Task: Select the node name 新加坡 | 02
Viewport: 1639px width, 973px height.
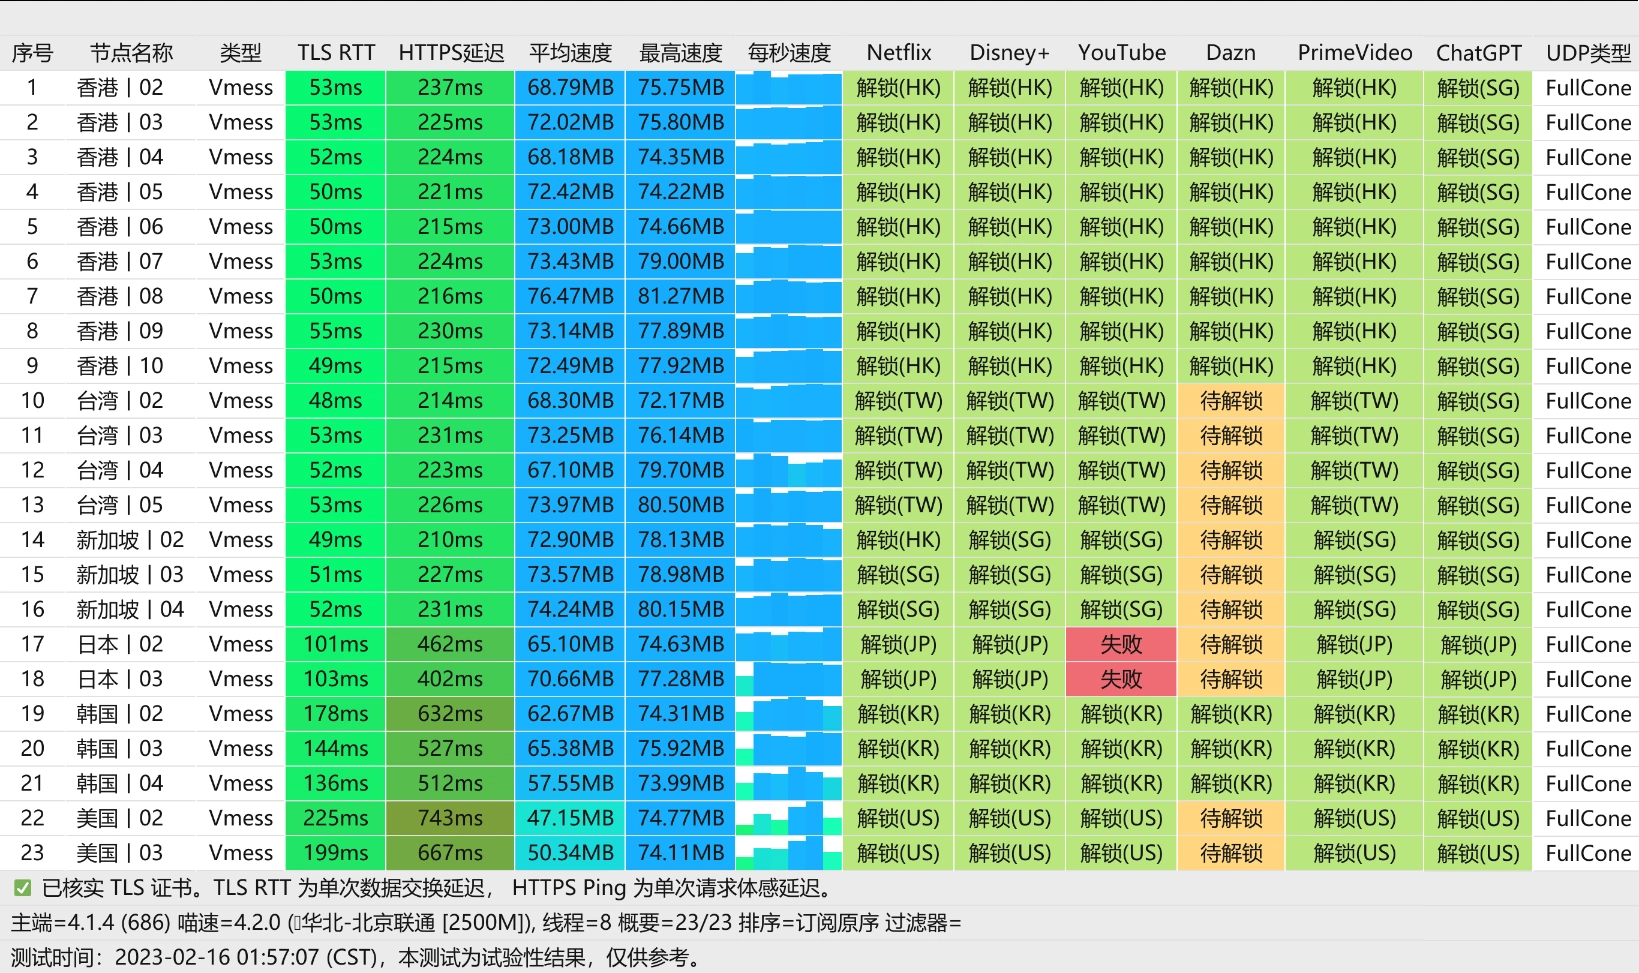Action: tap(130, 540)
